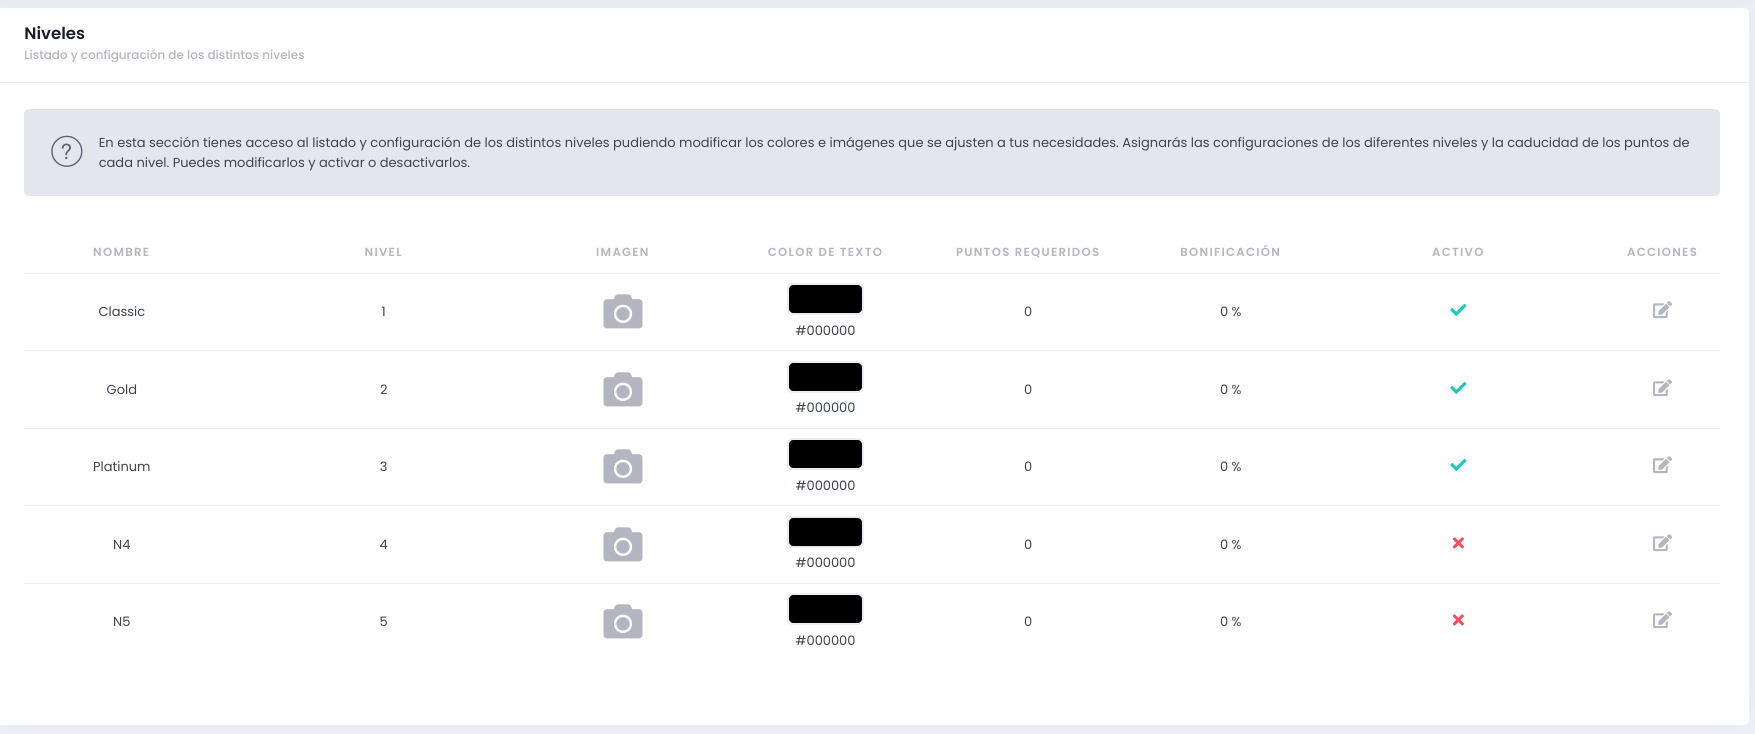Screen dimensions: 1755x734
Task: Select the Gold level name
Action: click(x=121, y=389)
